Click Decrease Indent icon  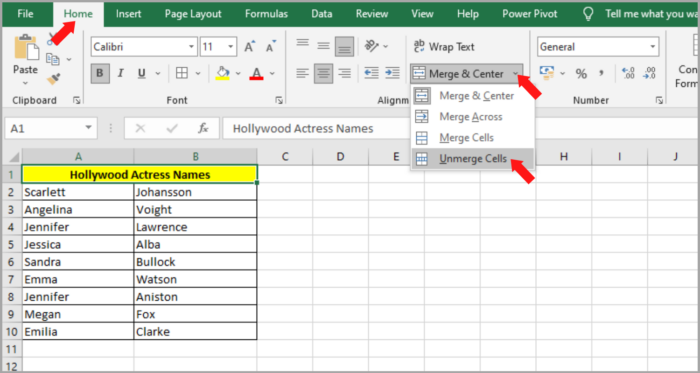(x=371, y=73)
